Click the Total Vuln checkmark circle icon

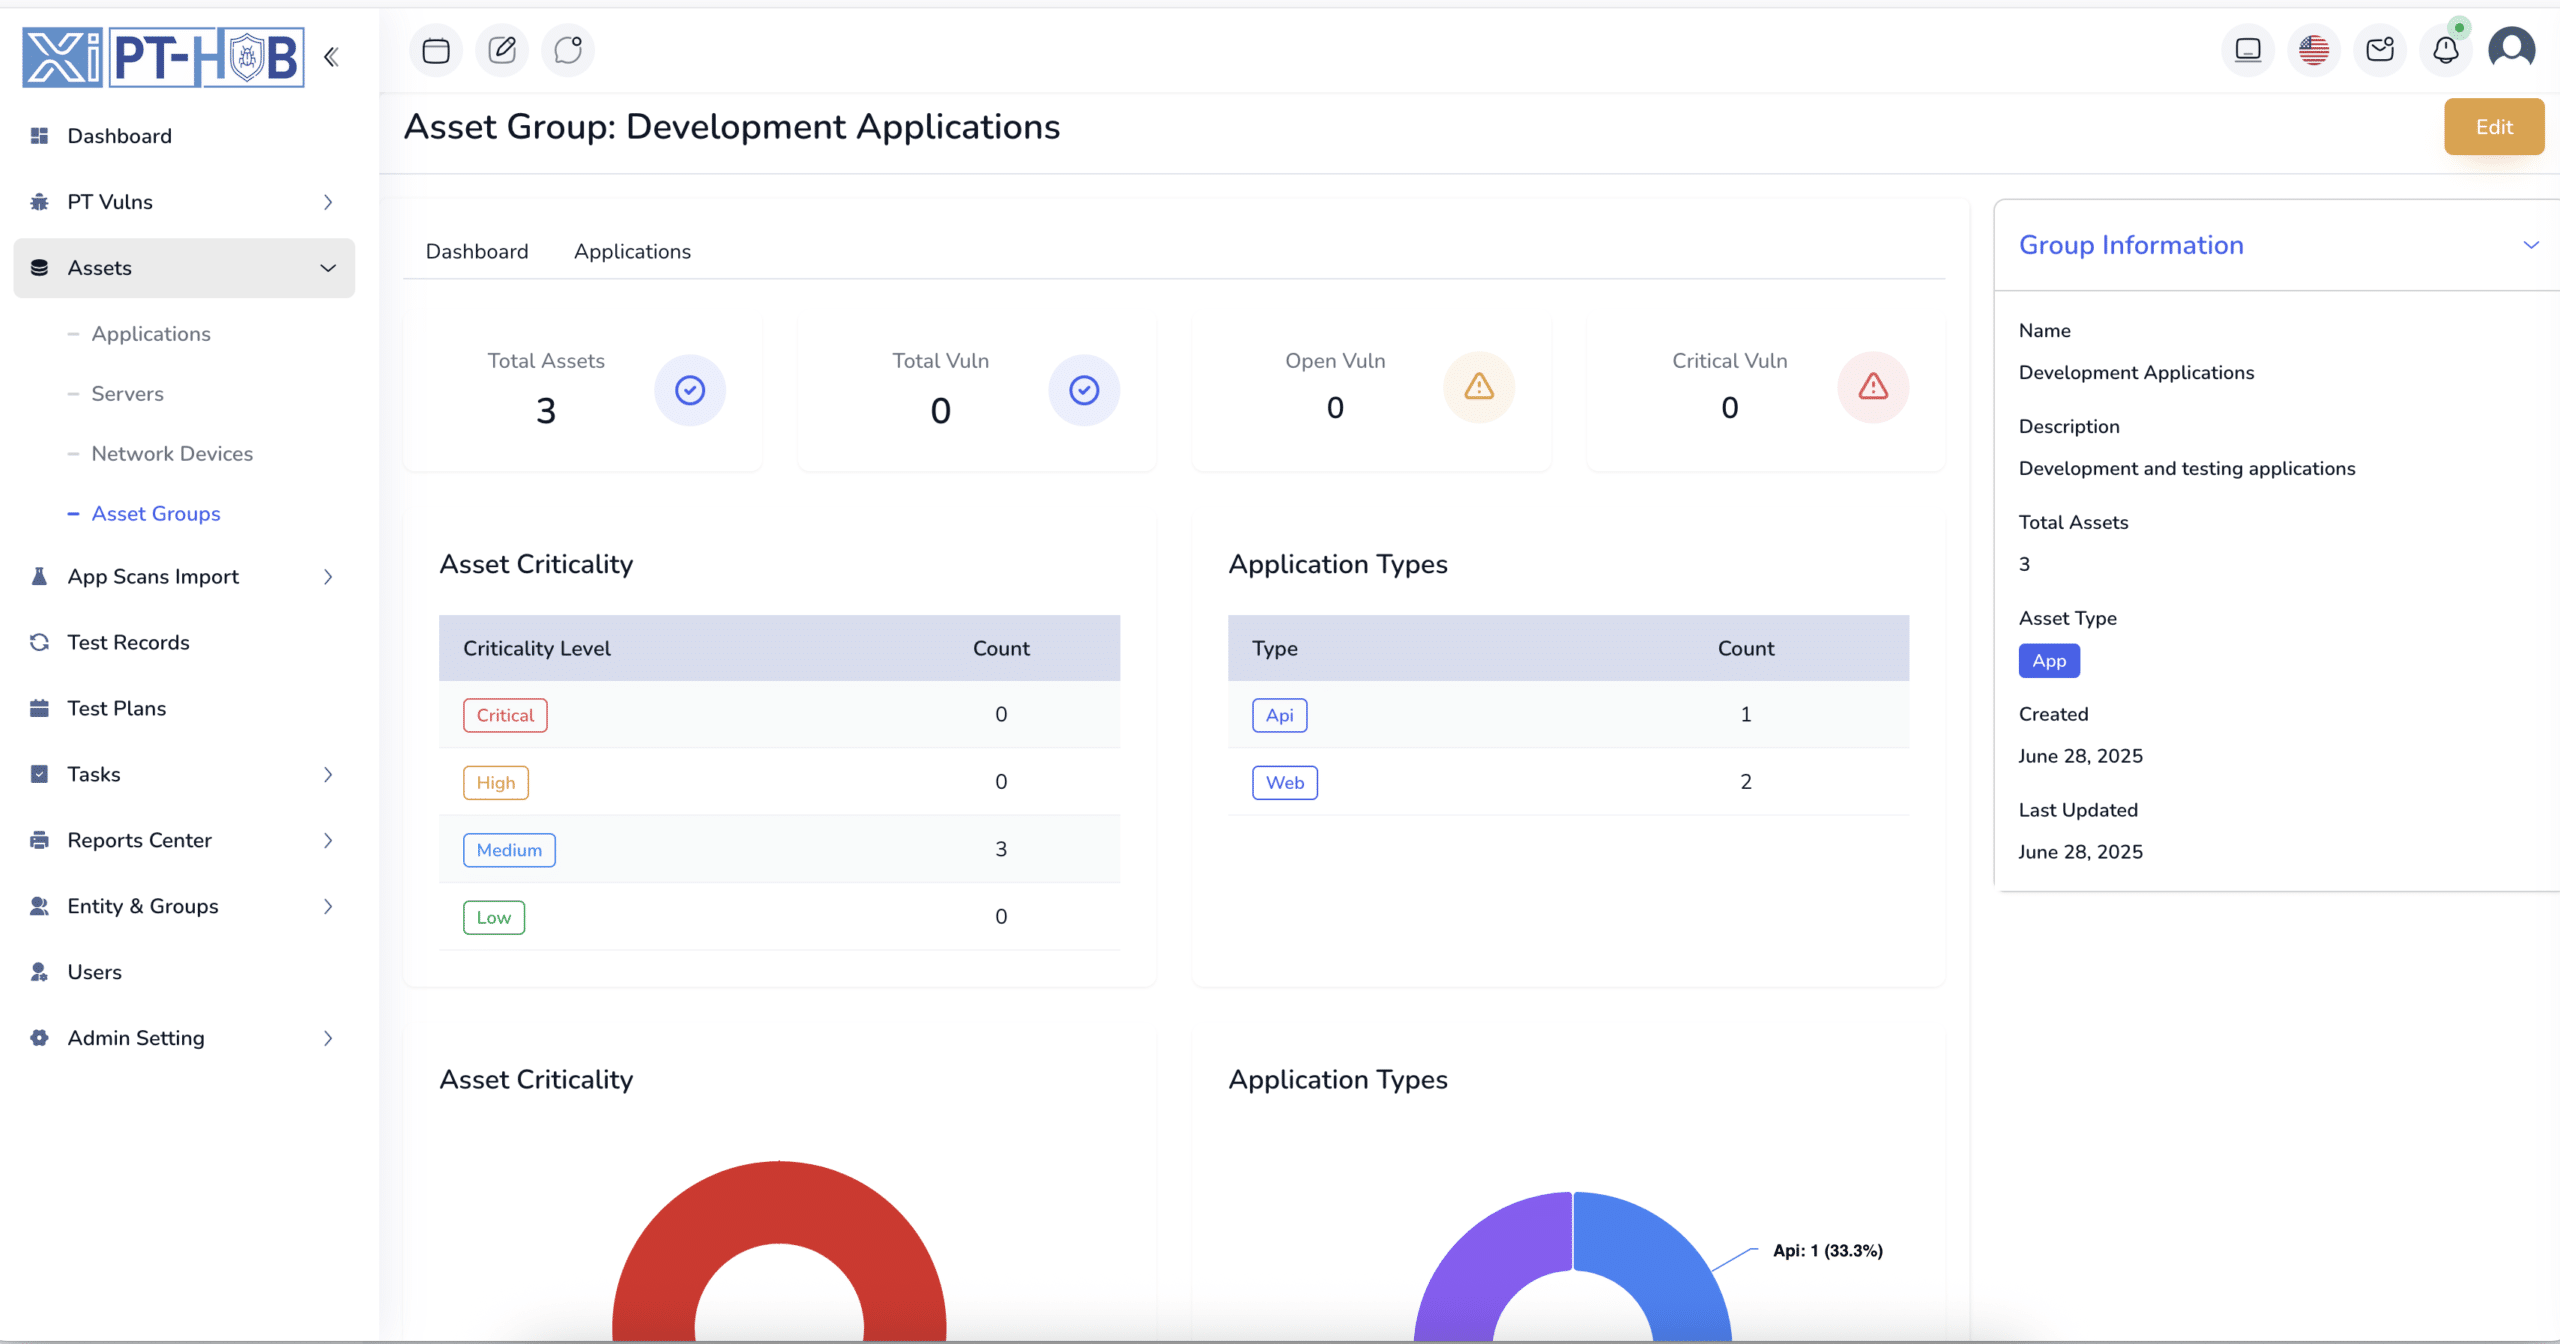tap(1084, 390)
